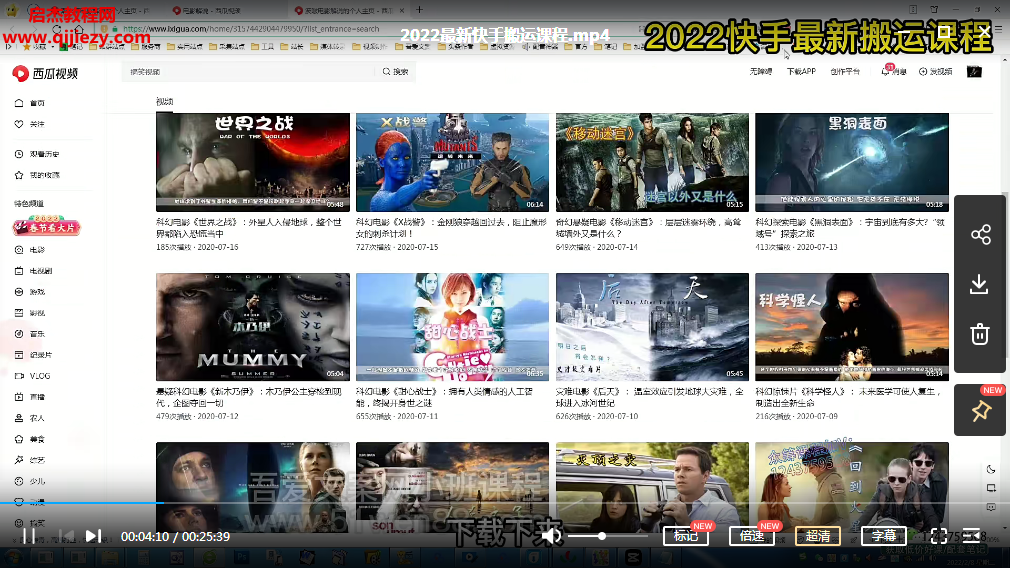The height and width of the screenshot is (568, 1010).
Task: Toggle night mode moon icon
Action: click(991, 469)
